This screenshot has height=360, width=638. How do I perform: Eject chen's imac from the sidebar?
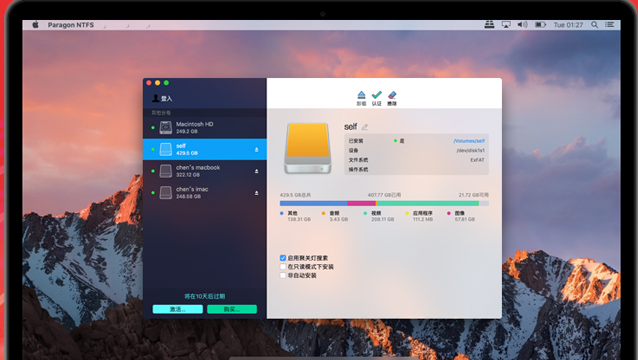click(256, 193)
